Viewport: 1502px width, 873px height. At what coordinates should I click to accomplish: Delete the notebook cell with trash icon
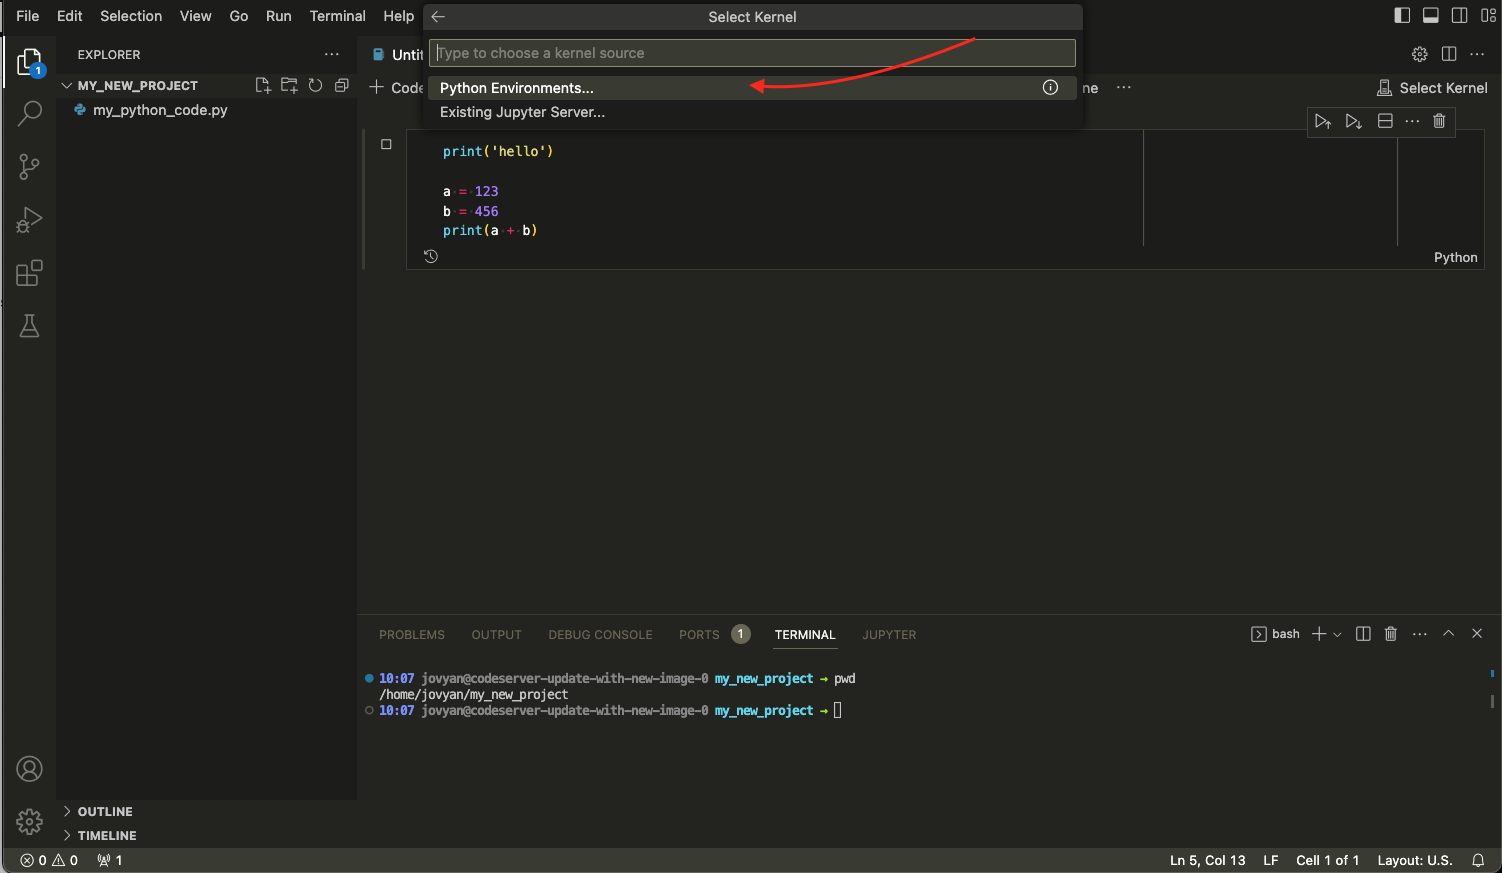[x=1439, y=121]
